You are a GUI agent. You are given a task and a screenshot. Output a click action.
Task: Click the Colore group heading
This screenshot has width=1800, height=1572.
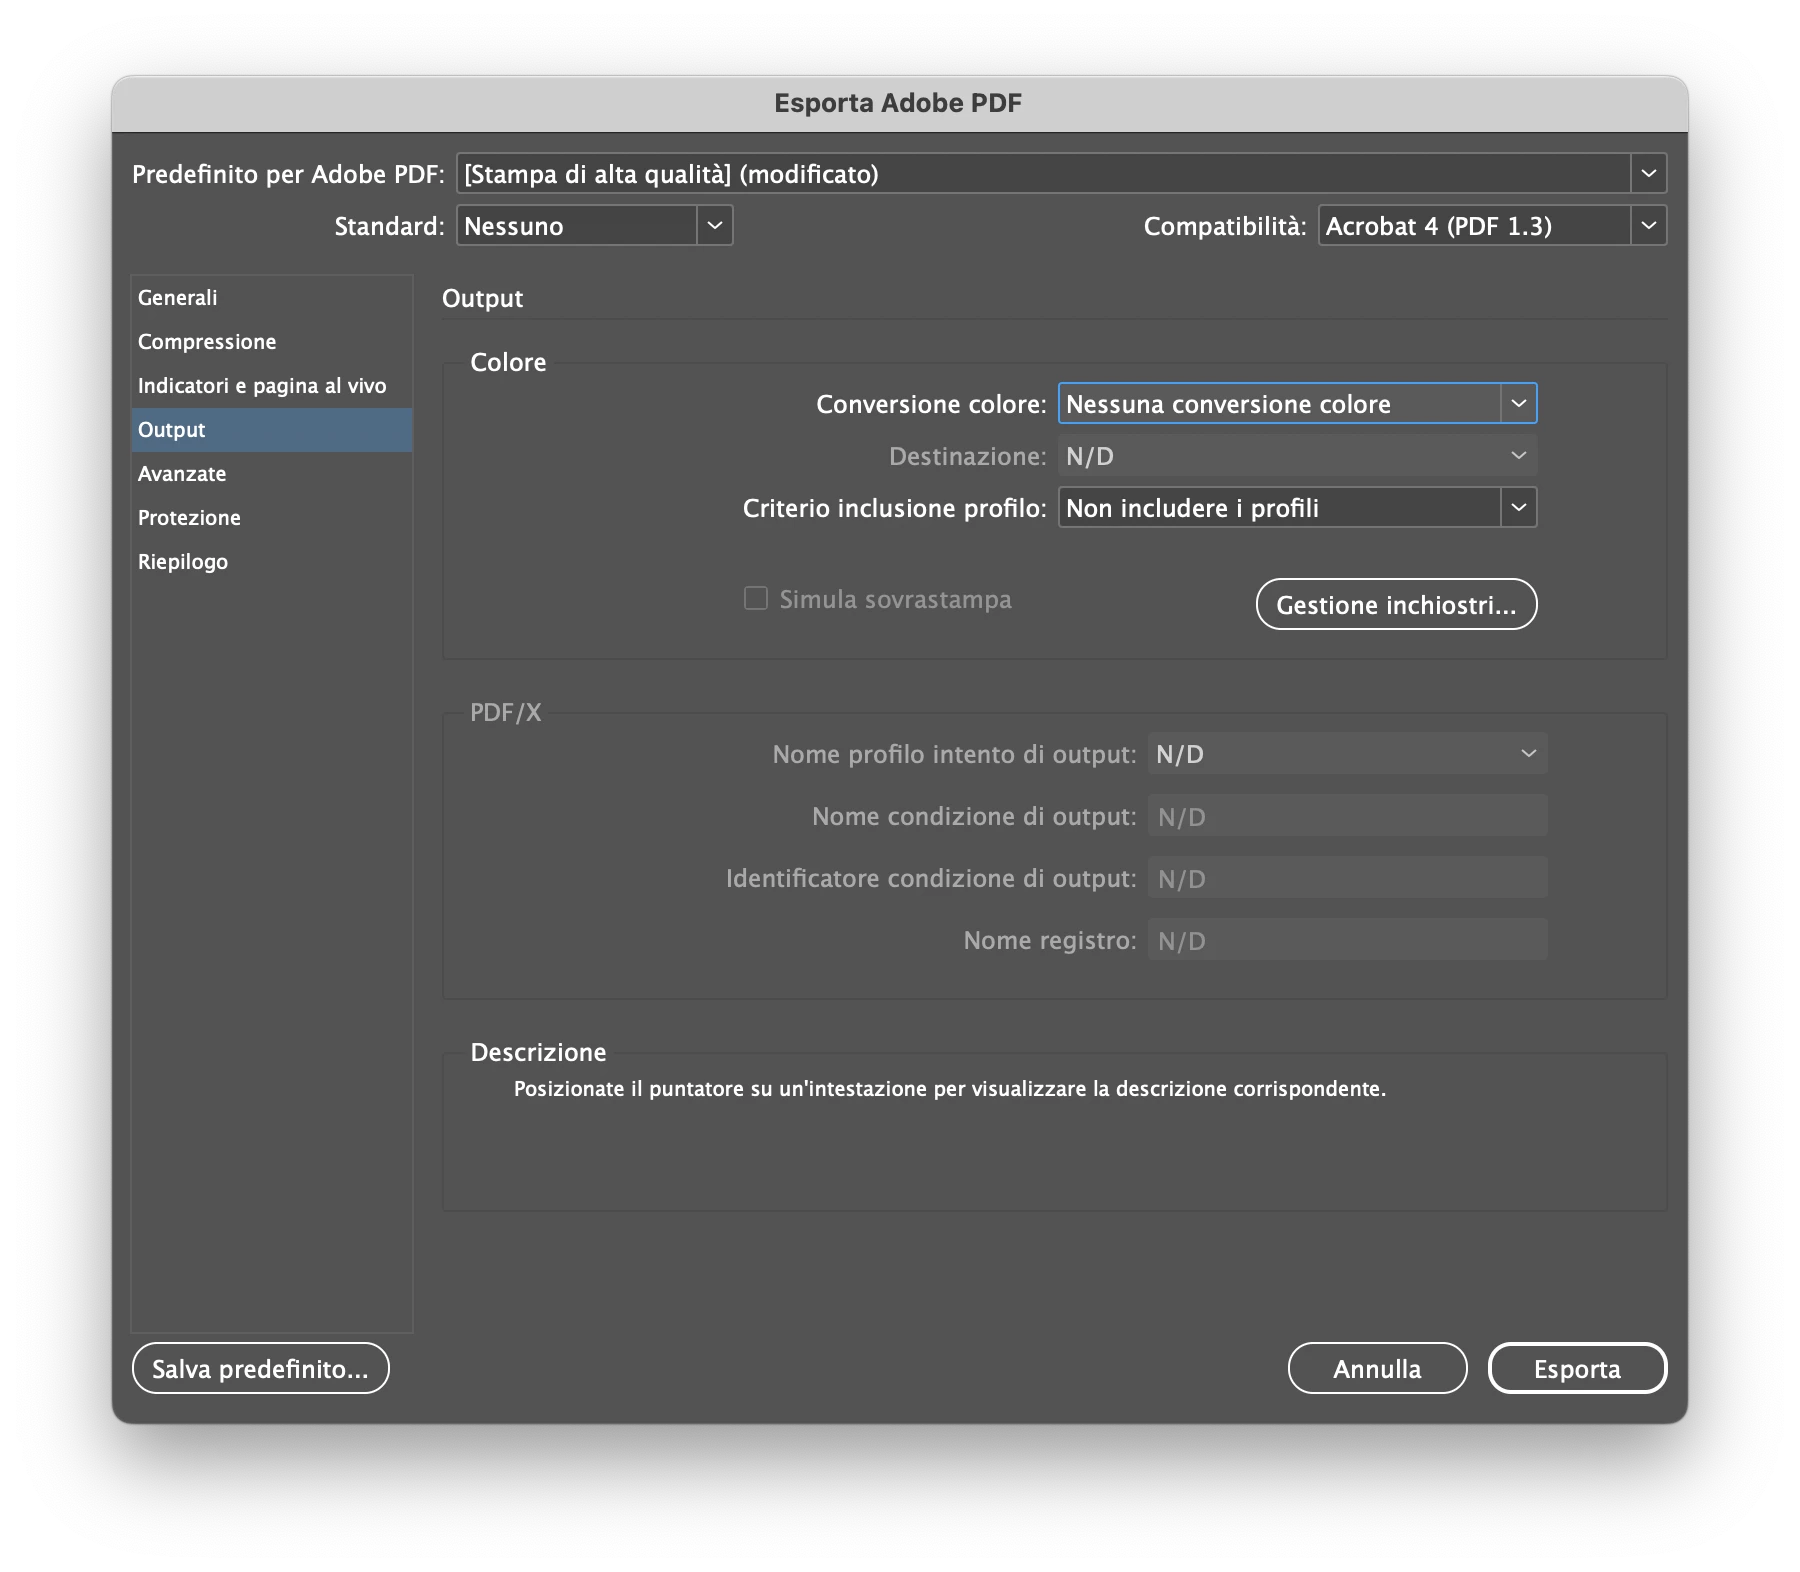[508, 362]
